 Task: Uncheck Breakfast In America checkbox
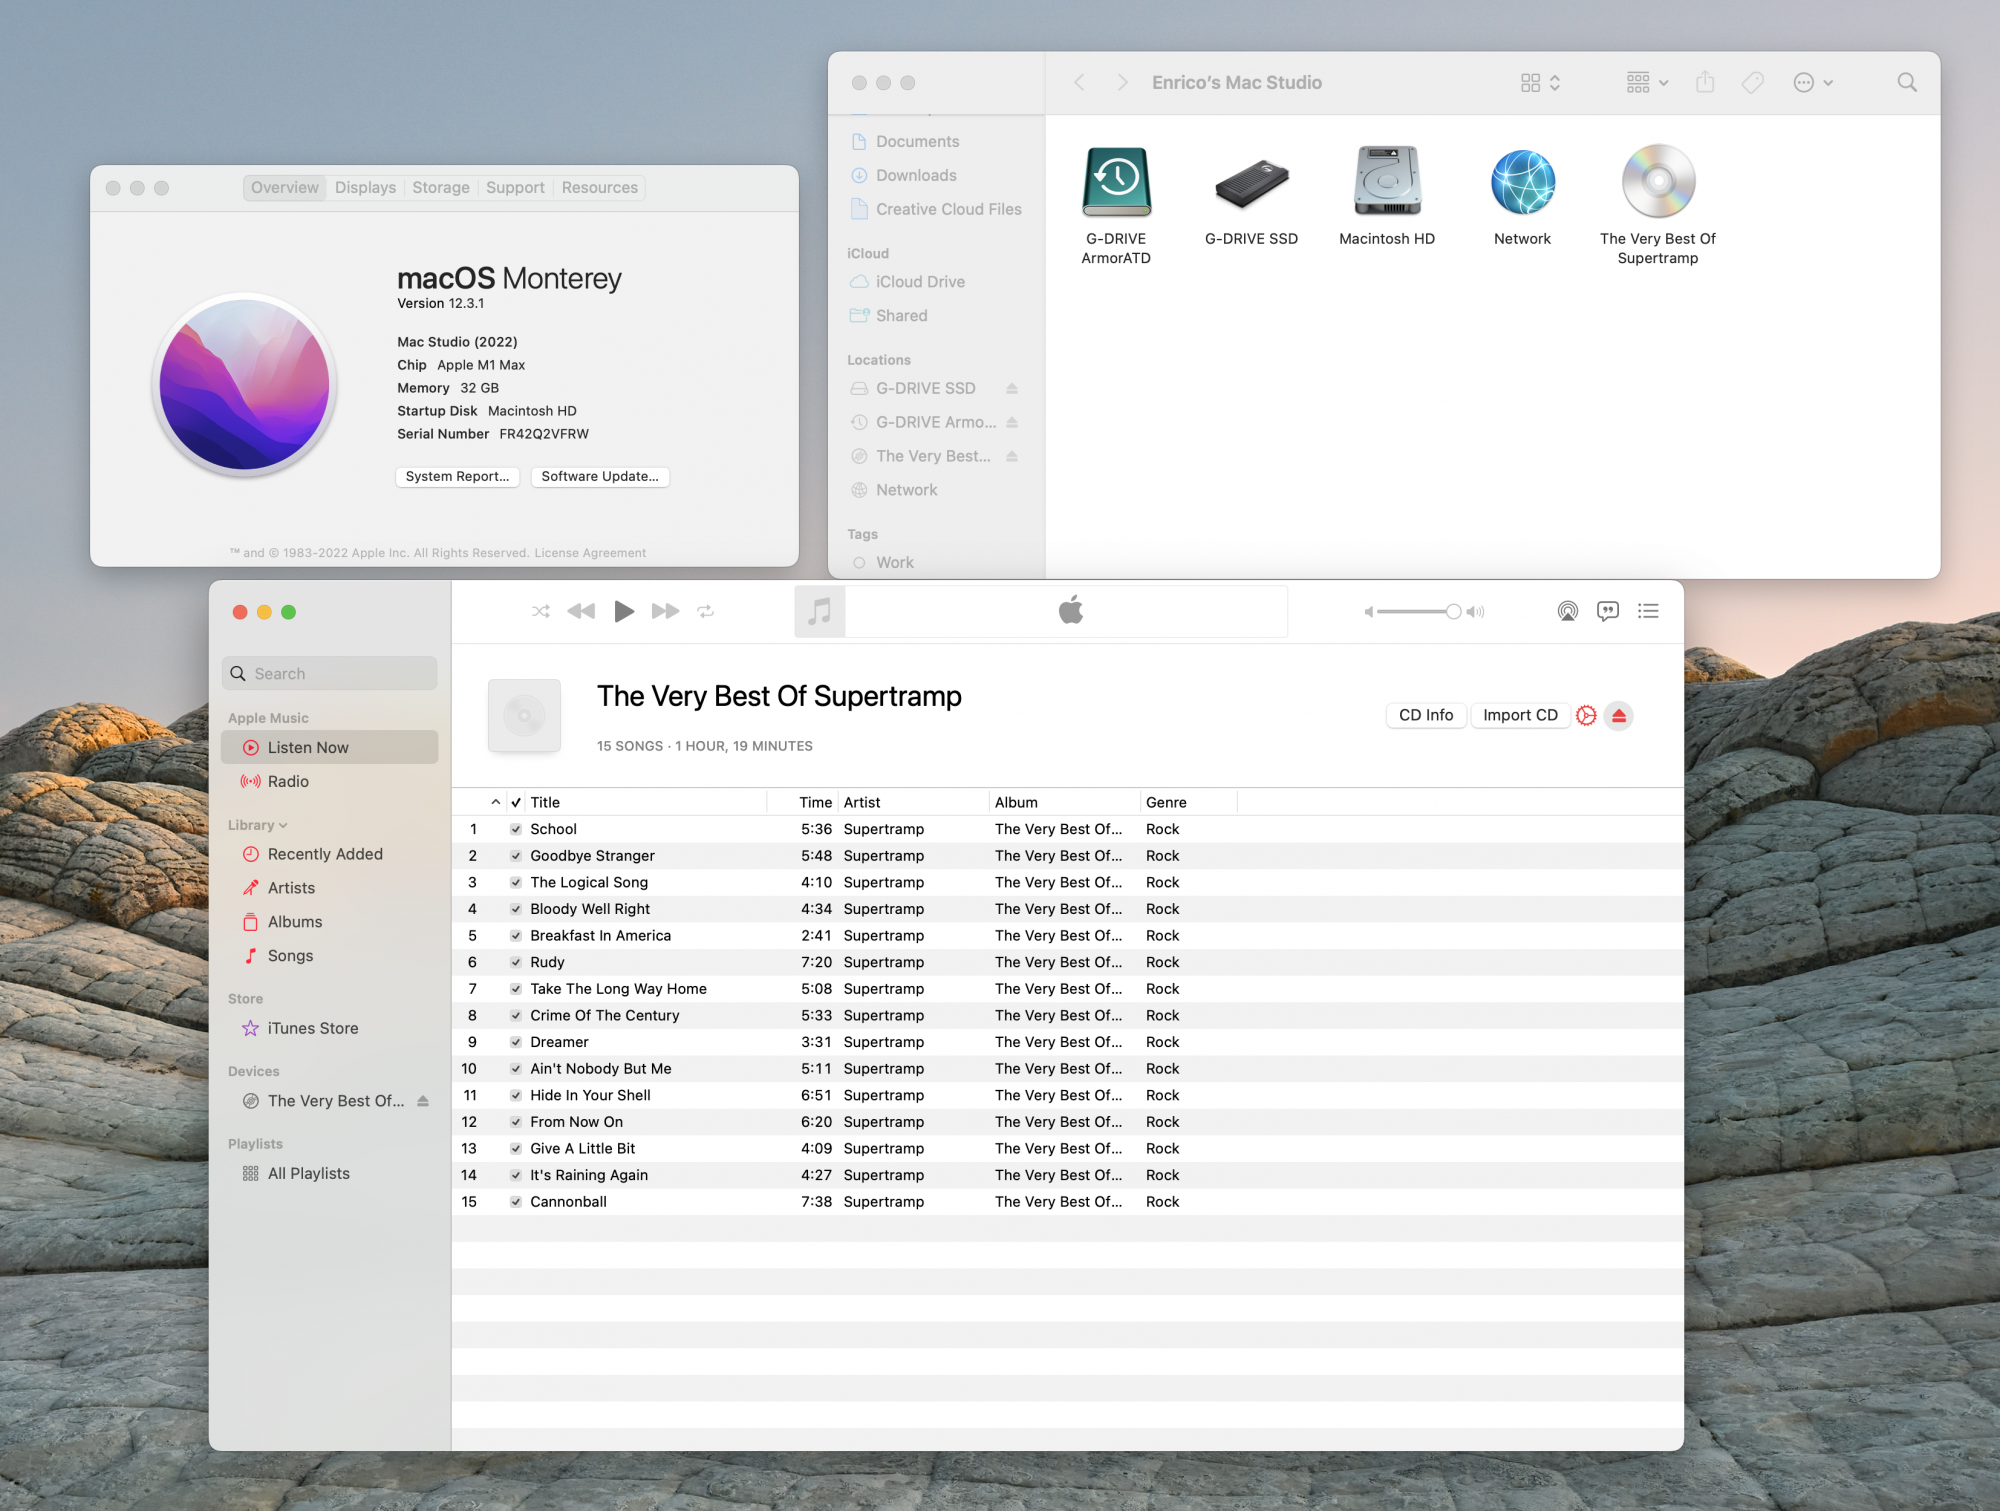[516, 936]
